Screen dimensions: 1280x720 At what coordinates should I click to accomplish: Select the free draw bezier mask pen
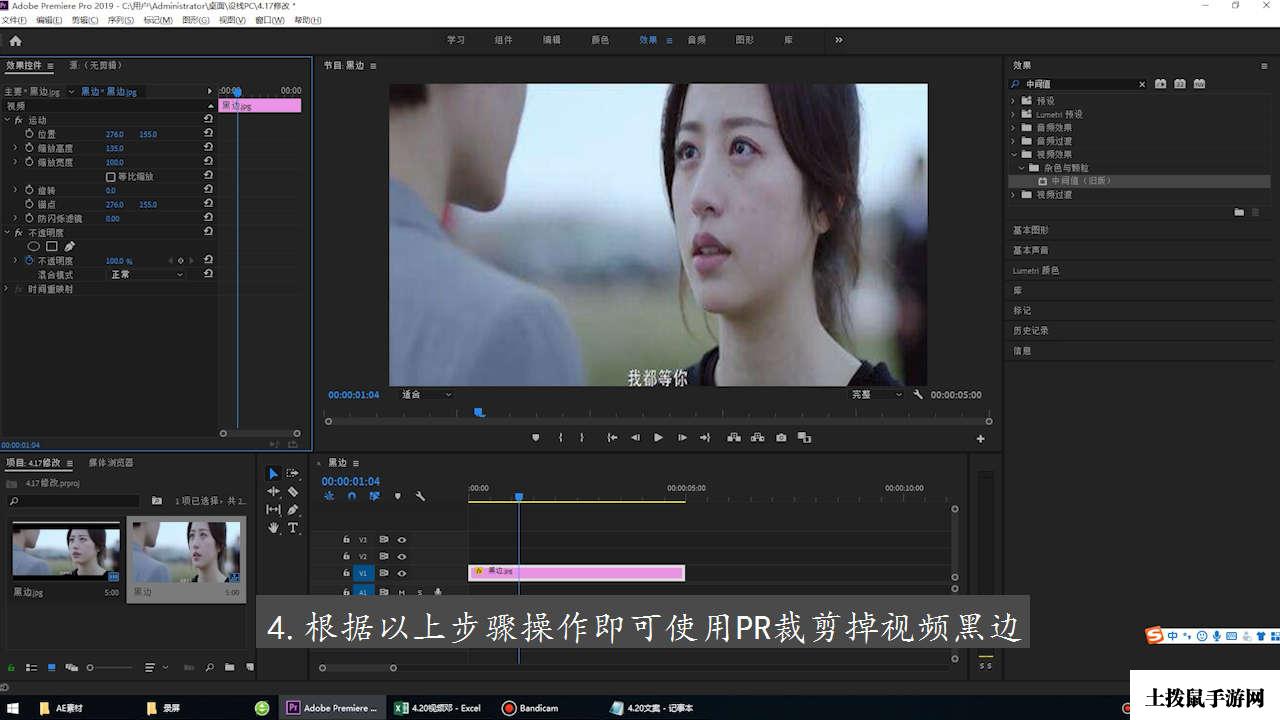point(70,246)
